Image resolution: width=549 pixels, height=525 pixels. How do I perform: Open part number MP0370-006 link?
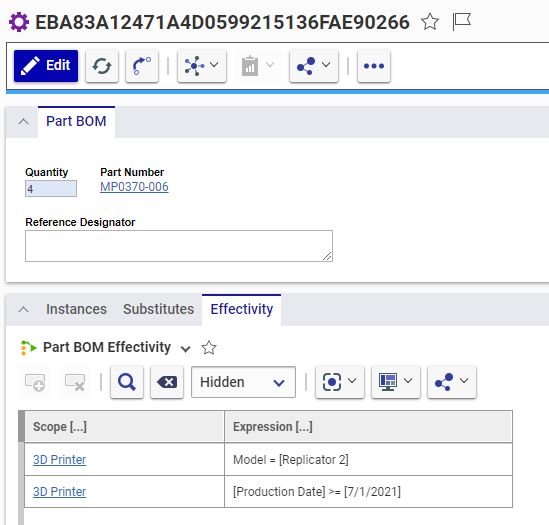coord(134,187)
